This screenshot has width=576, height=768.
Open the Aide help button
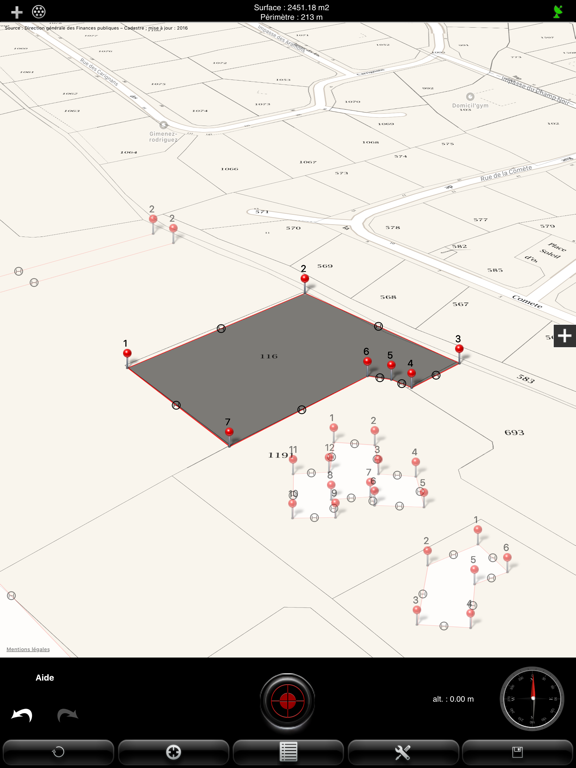(45, 678)
